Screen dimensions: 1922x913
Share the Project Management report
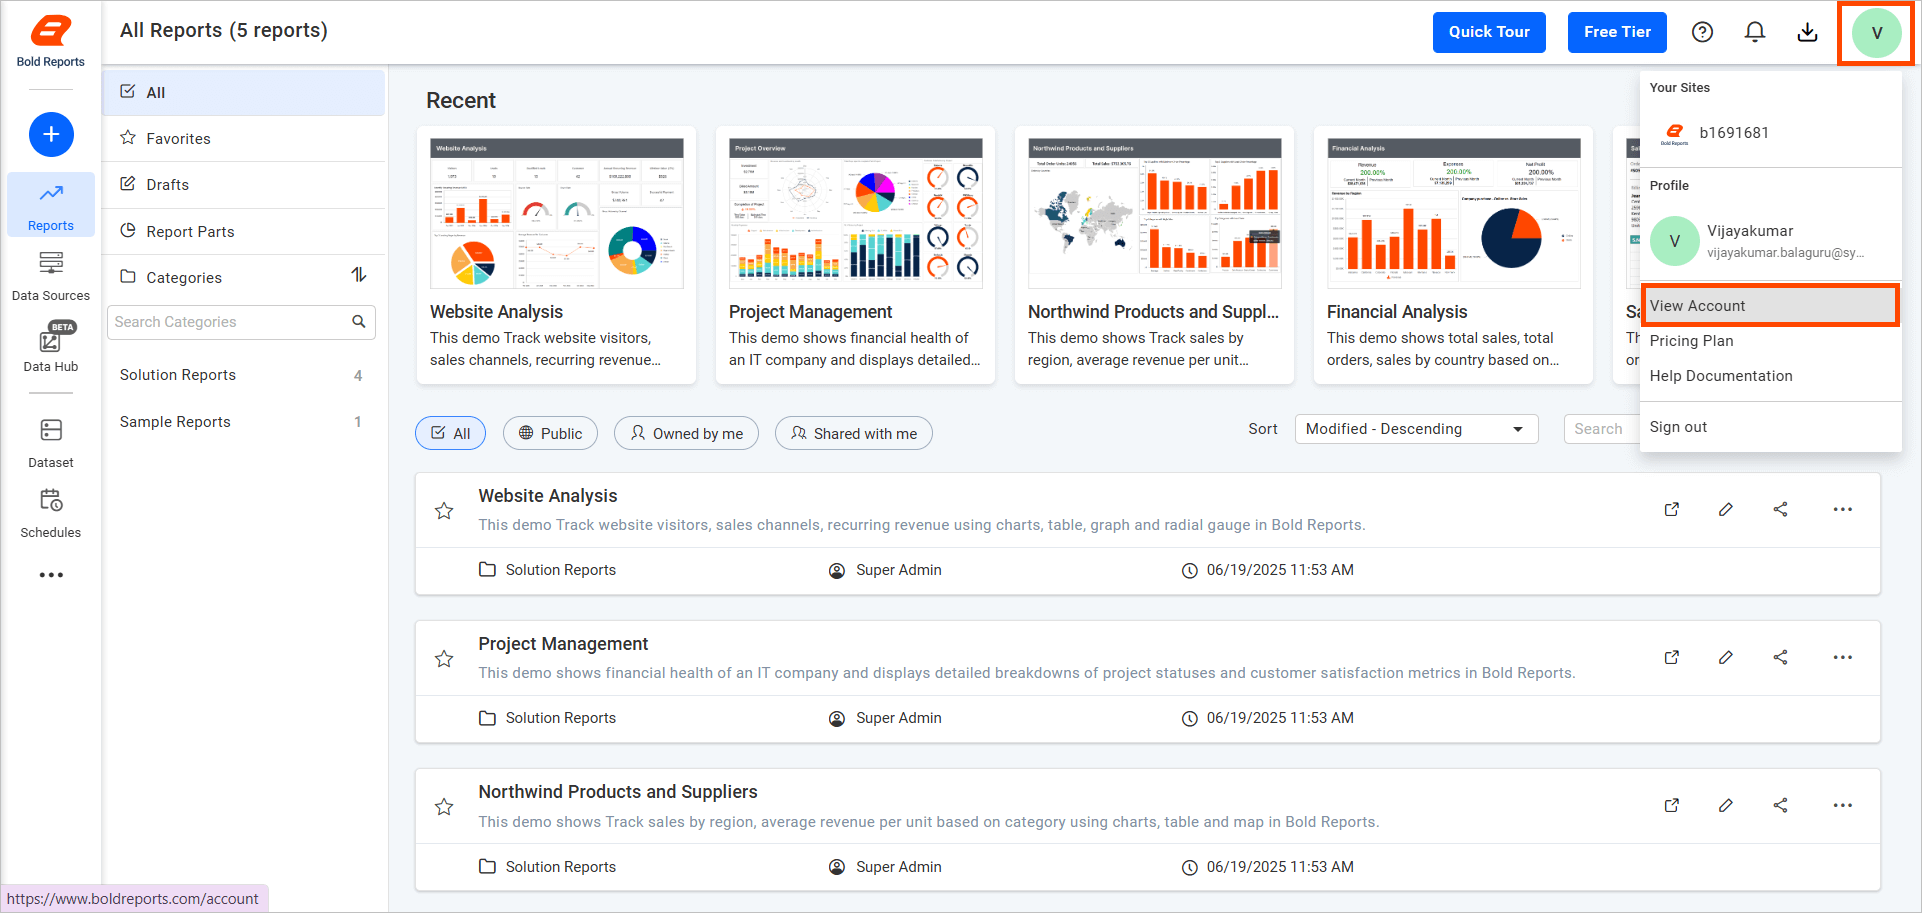tap(1781, 657)
